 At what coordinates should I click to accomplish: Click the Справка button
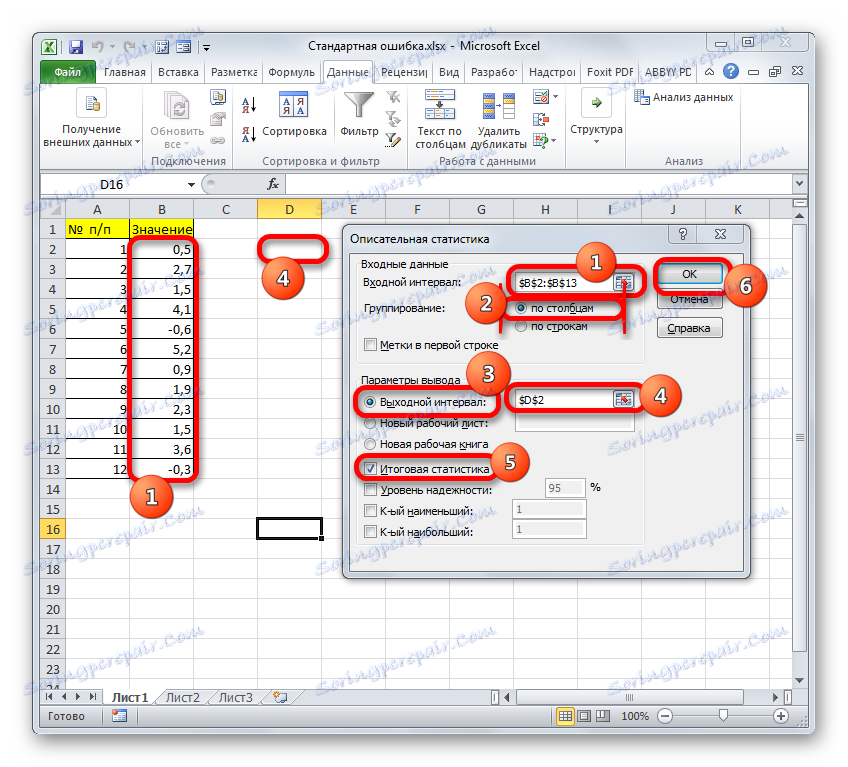(689, 328)
